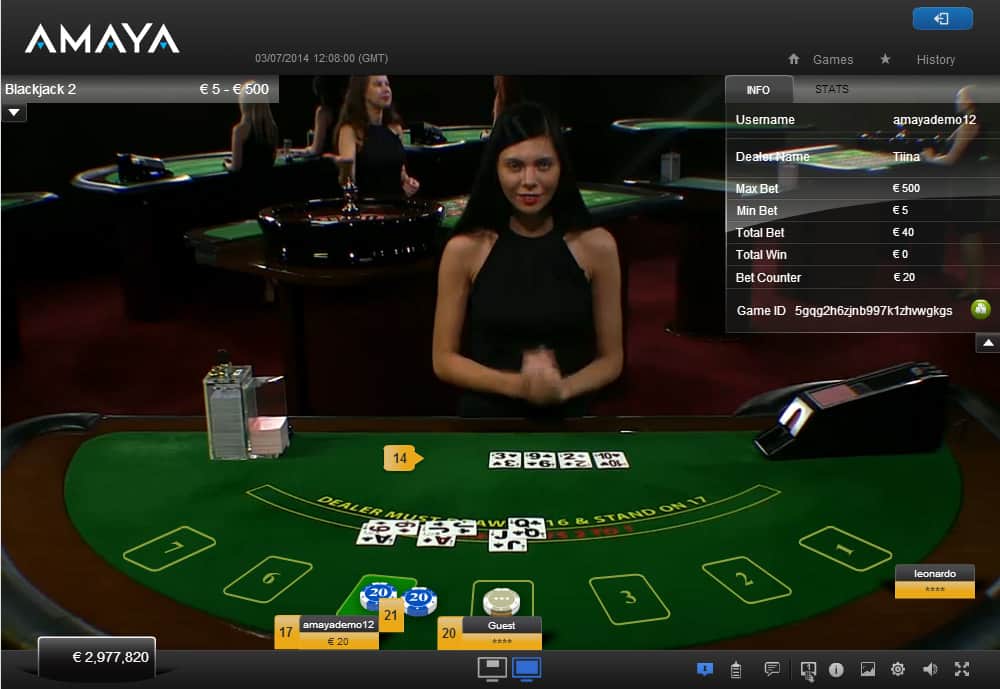Open the Games lobby link
Viewport: 1000px width, 689px height.
pos(832,59)
